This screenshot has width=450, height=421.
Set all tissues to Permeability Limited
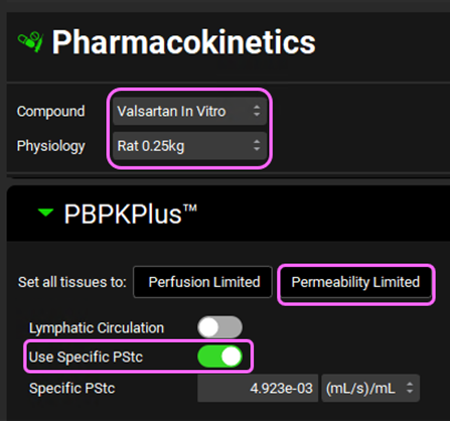[356, 282]
